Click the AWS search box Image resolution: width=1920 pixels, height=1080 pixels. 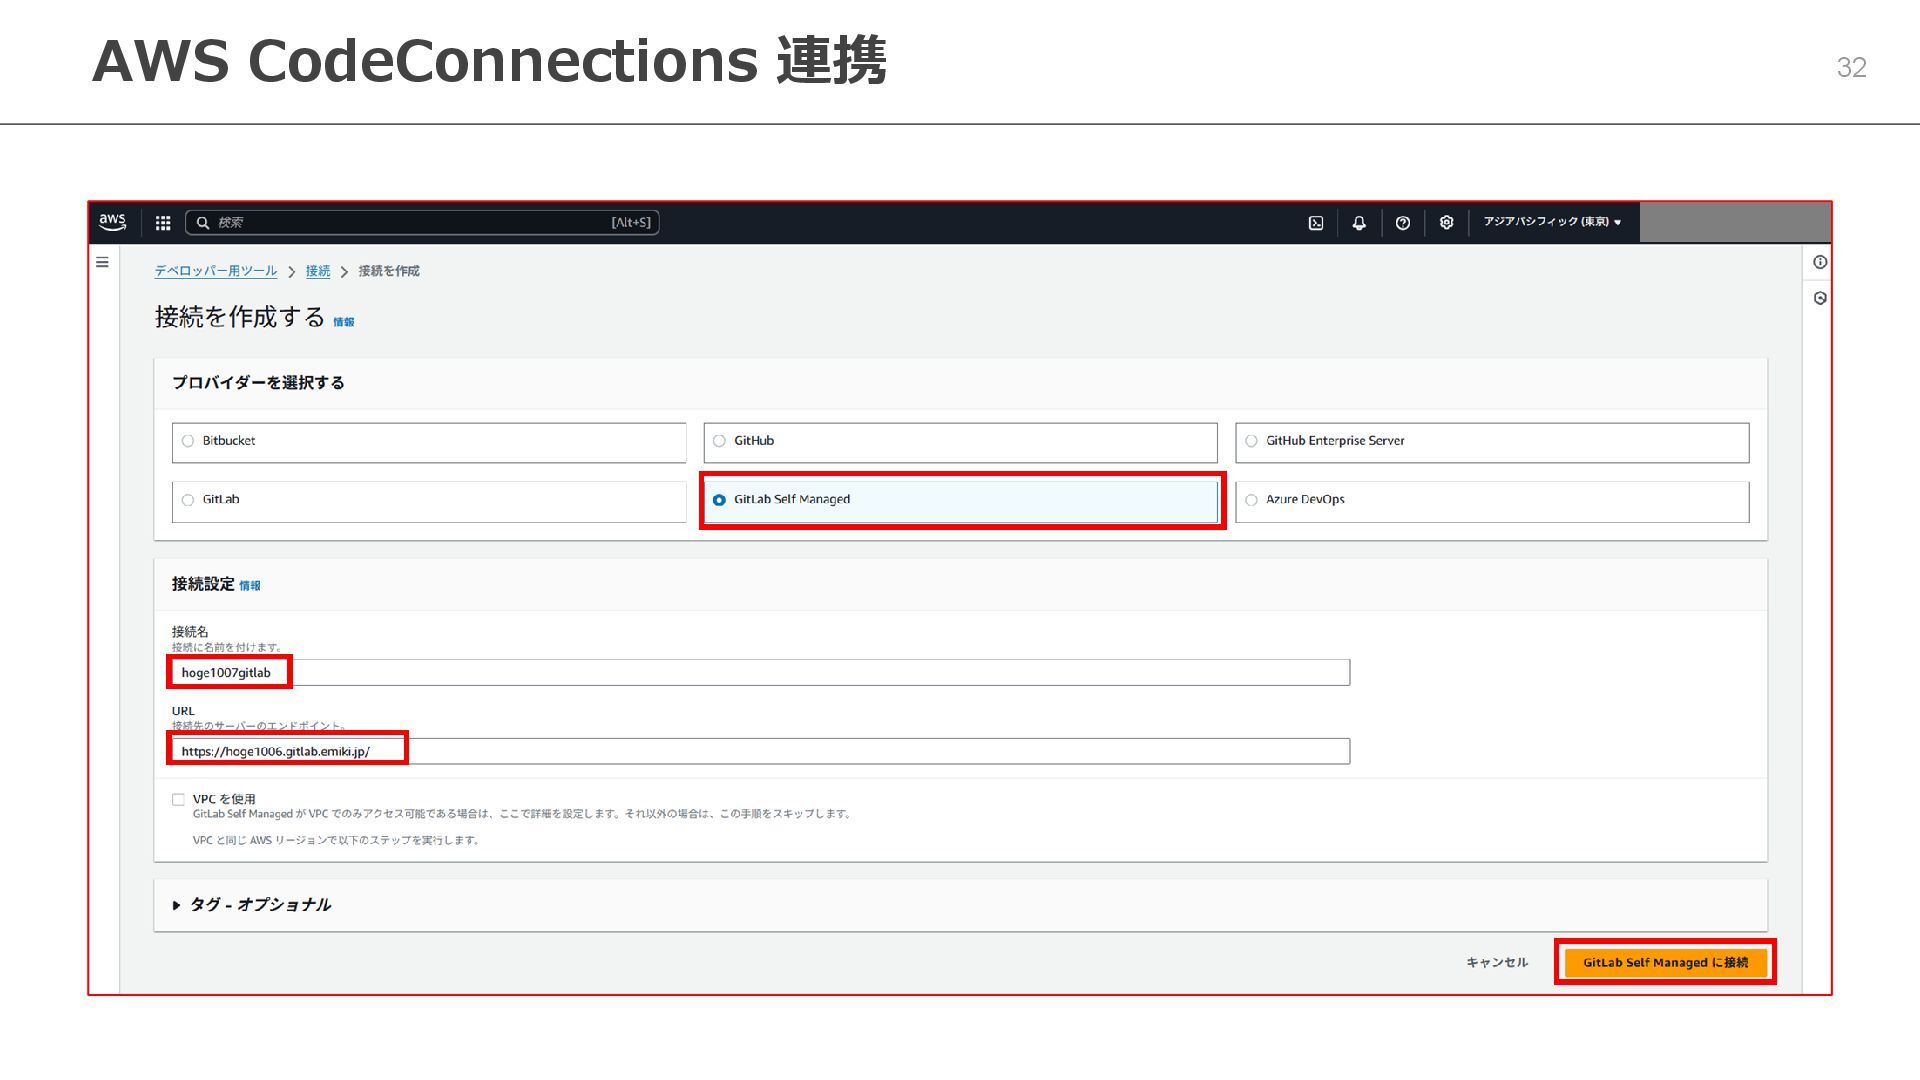(420, 223)
